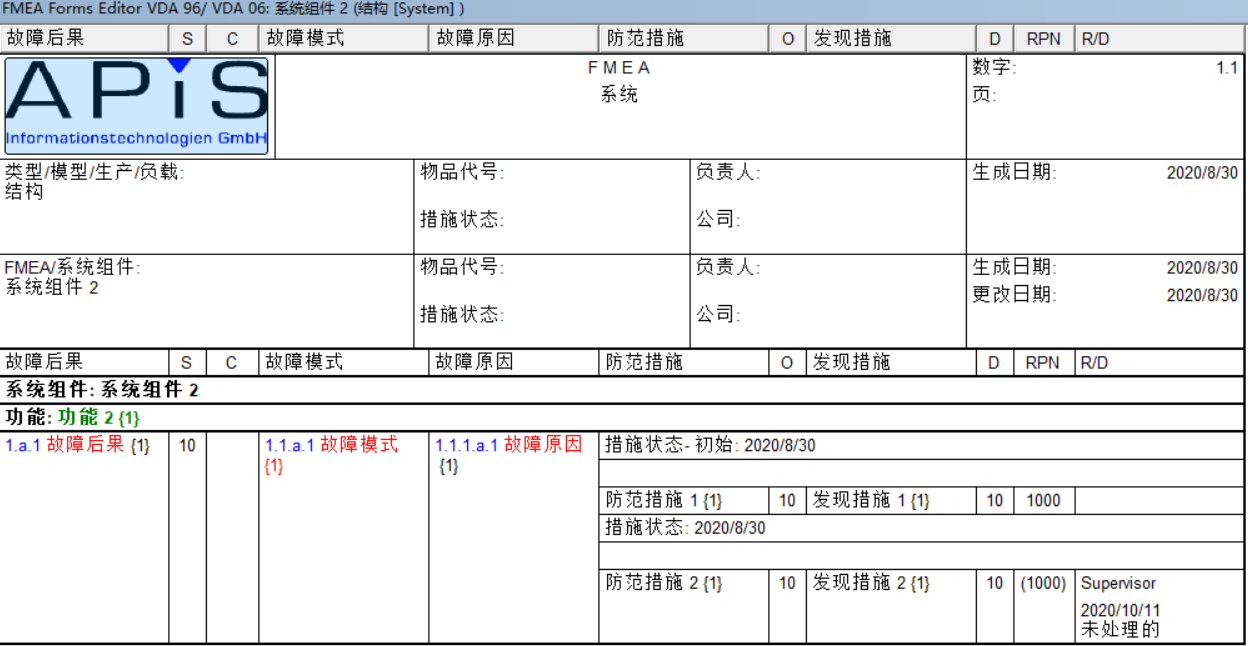Select detection action "发现措施 1 {1}"
1248x646 pixels.
[870, 500]
